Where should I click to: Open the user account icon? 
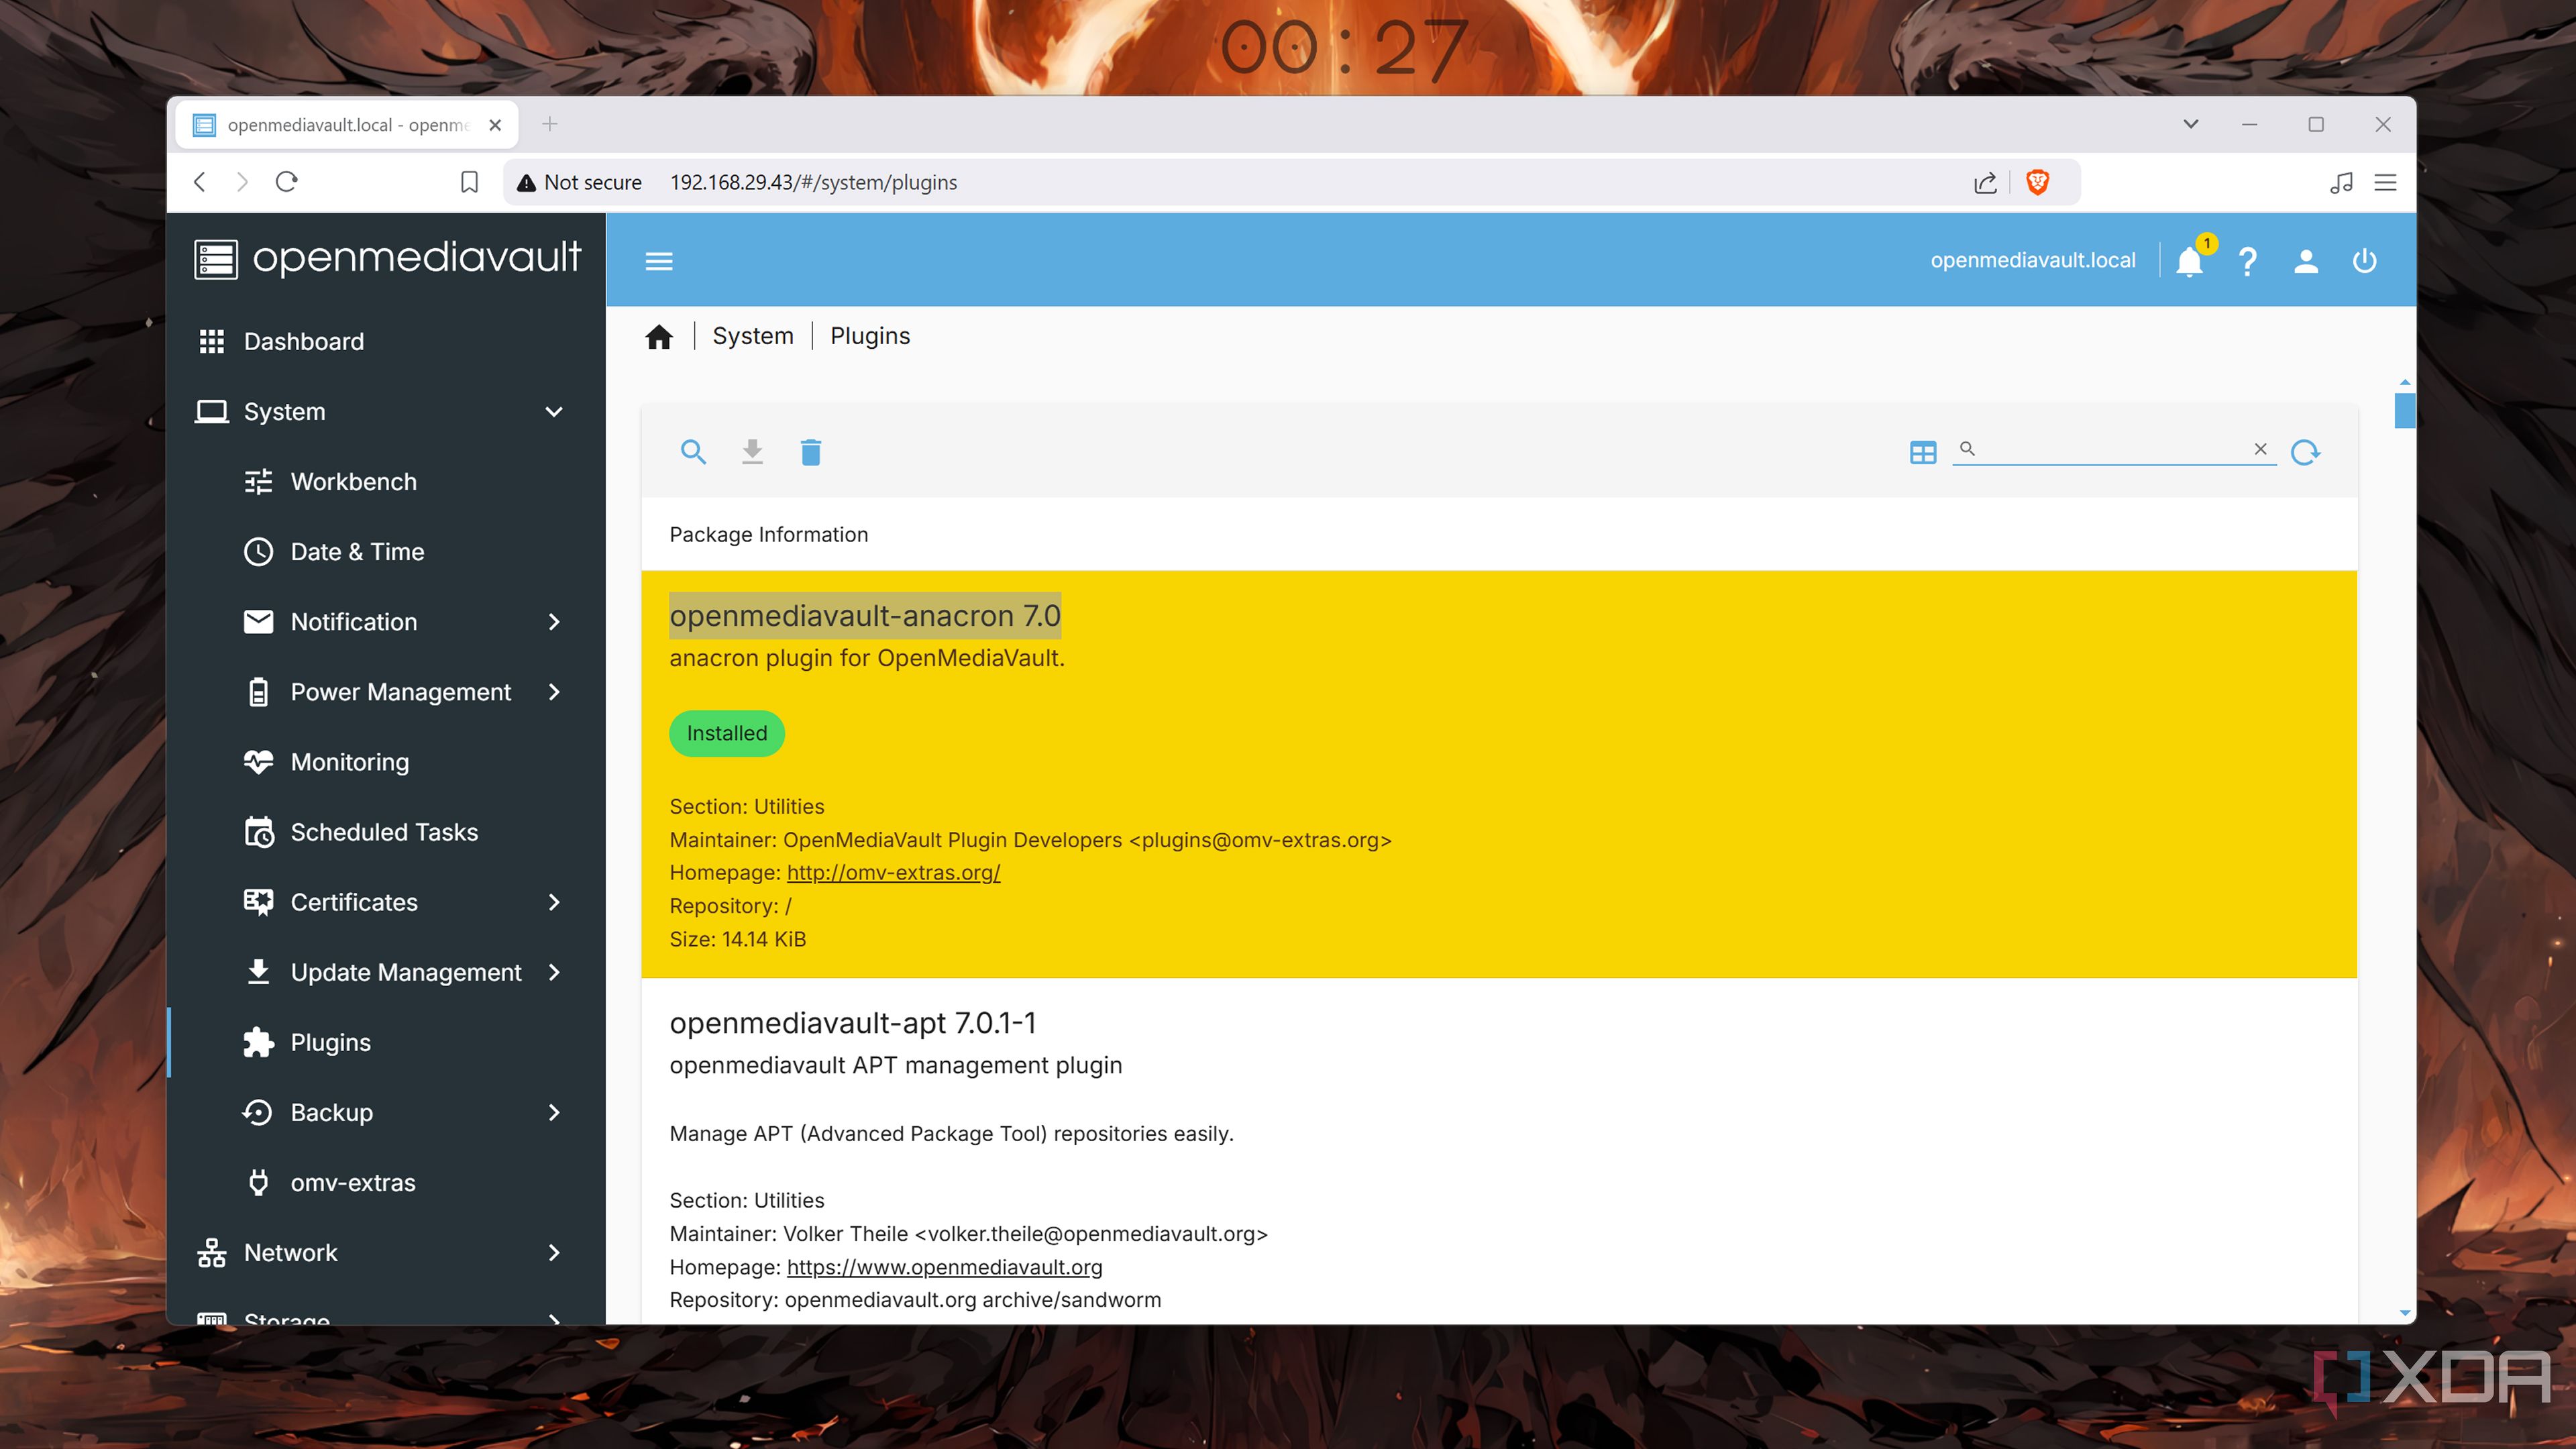point(2306,261)
